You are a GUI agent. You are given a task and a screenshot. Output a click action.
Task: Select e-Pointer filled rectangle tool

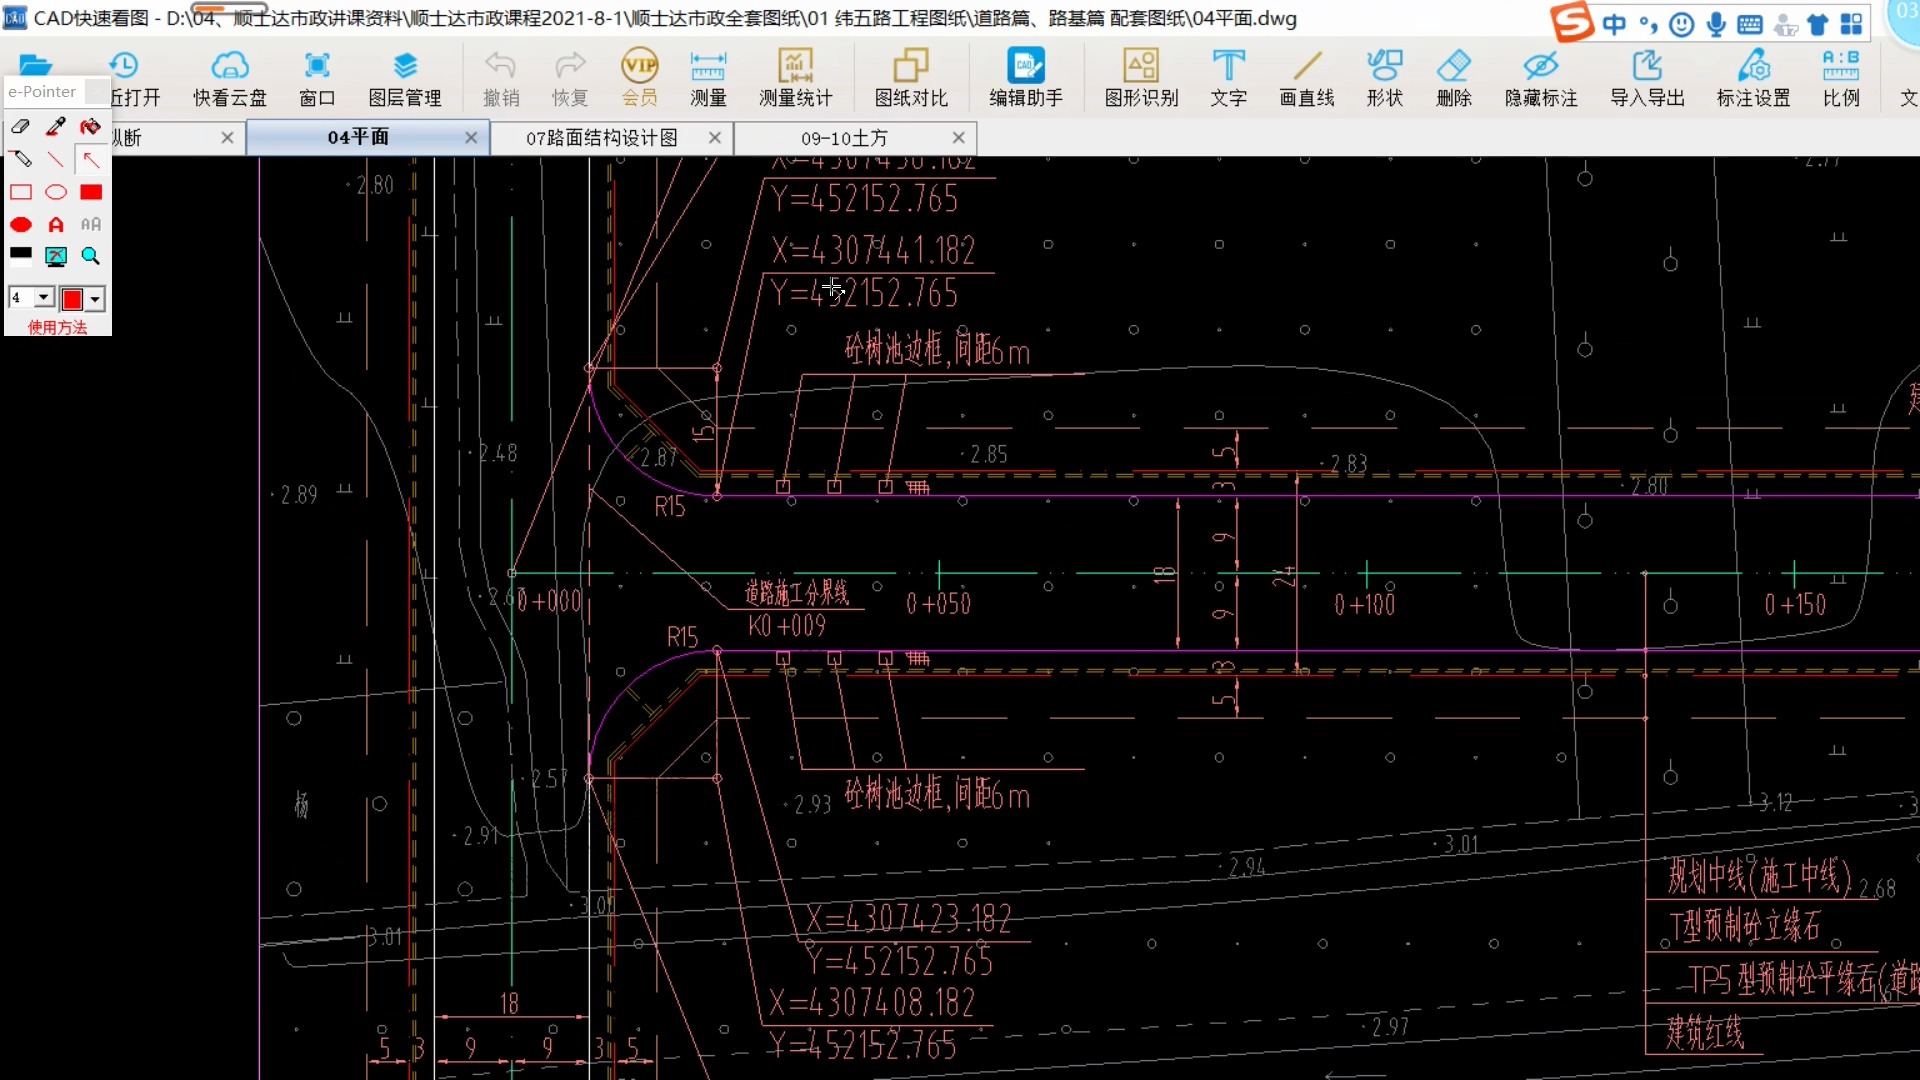pyautogui.click(x=91, y=192)
